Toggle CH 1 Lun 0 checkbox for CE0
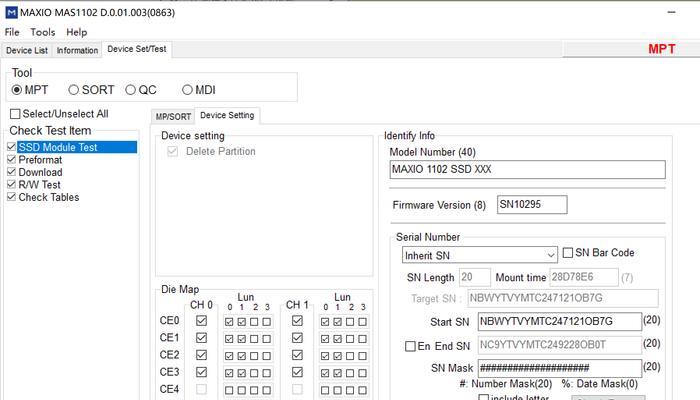The width and height of the screenshot is (700, 400). point(325,322)
